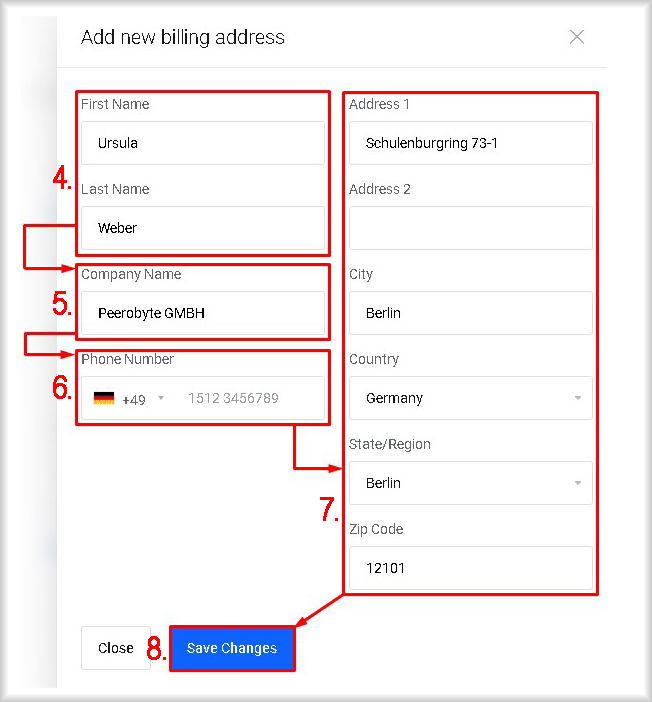Expand the Country dropdown showing Germany
This screenshot has height=702, width=652.
click(x=471, y=398)
